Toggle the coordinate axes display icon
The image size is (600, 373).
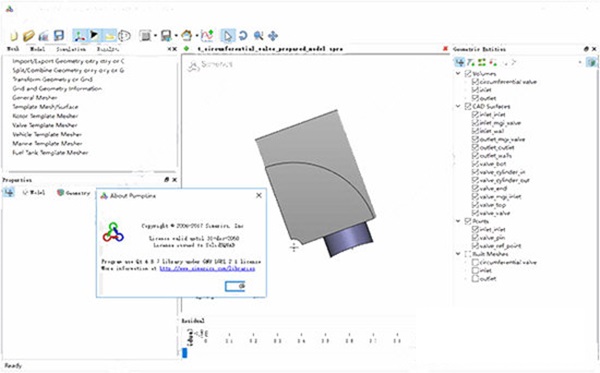[x=79, y=36]
